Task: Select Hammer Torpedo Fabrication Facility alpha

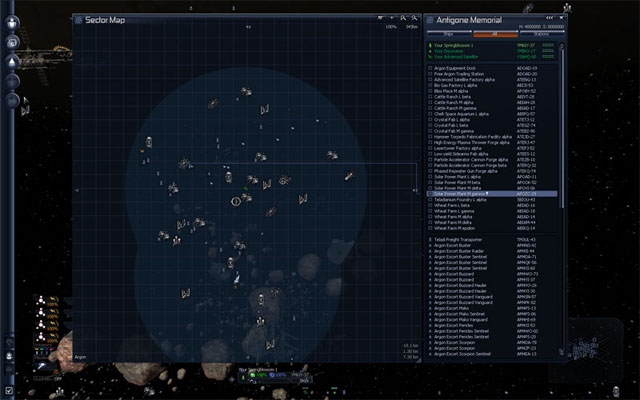Action: tap(492, 137)
